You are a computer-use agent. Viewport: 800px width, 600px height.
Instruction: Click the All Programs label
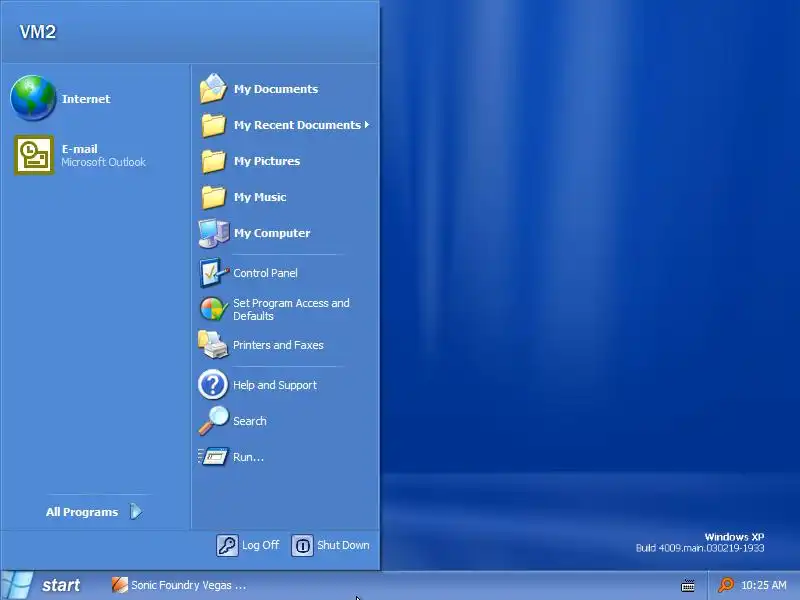tap(82, 512)
